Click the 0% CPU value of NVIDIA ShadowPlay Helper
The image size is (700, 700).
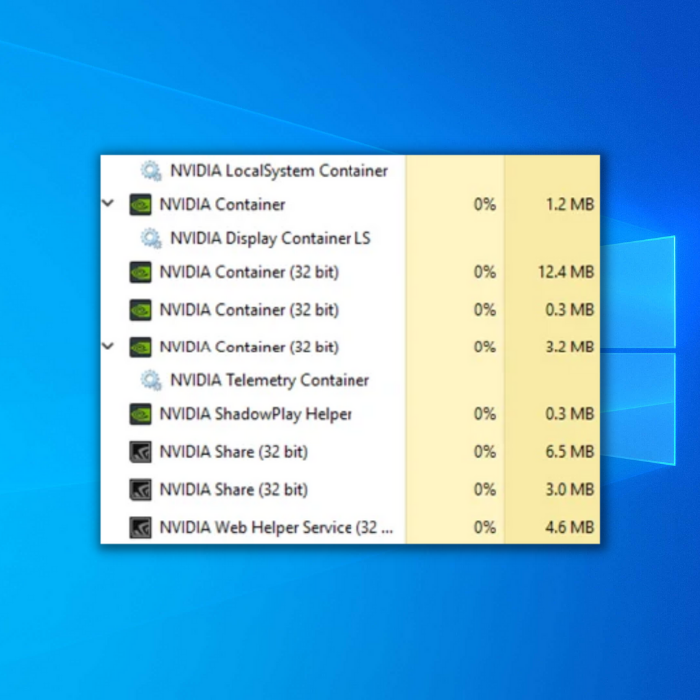(x=485, y=414)
